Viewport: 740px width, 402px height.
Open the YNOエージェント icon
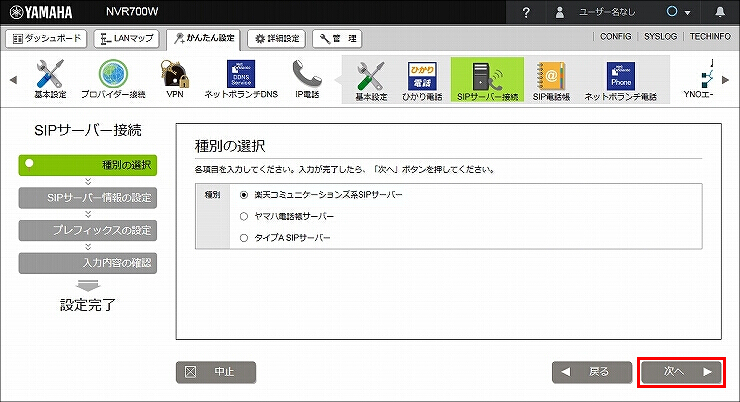coord(700,78)
